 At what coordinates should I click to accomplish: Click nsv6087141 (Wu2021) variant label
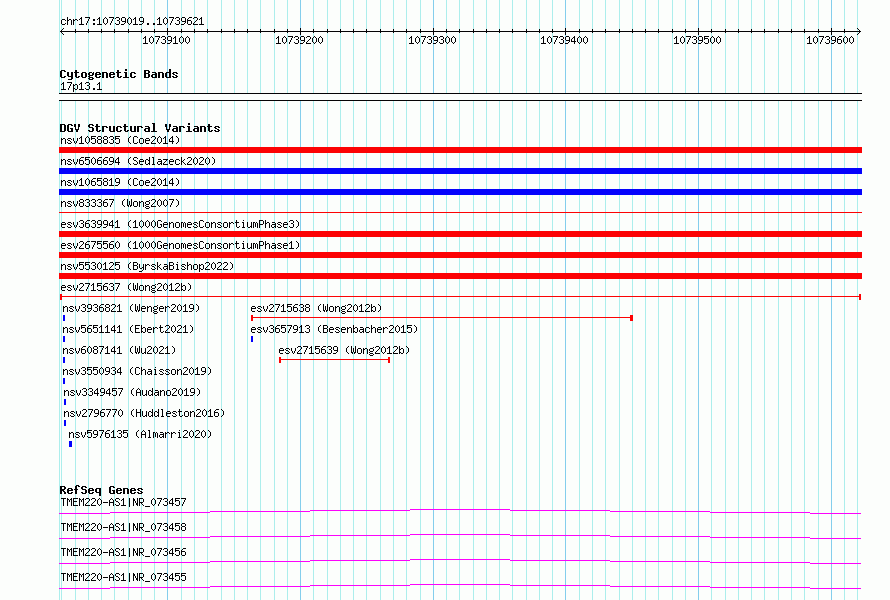coord(119,350)
